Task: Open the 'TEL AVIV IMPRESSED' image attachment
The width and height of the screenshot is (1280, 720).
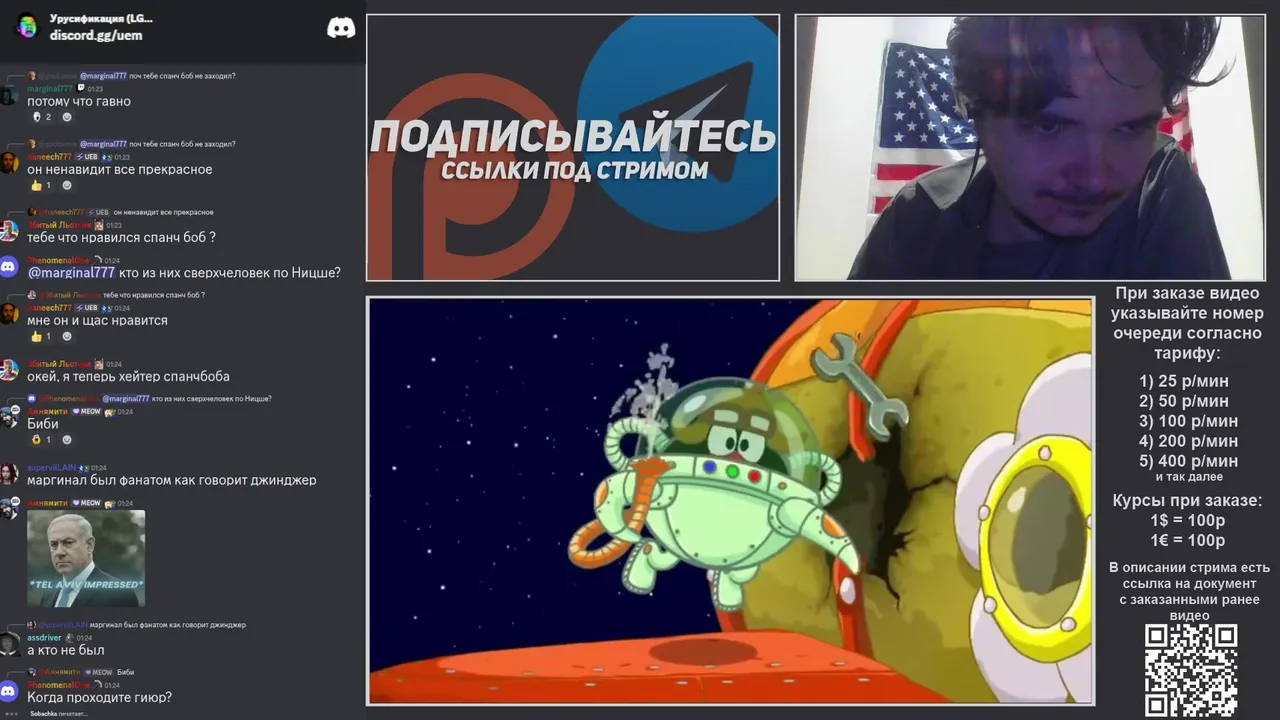Action: pos(86,558)
